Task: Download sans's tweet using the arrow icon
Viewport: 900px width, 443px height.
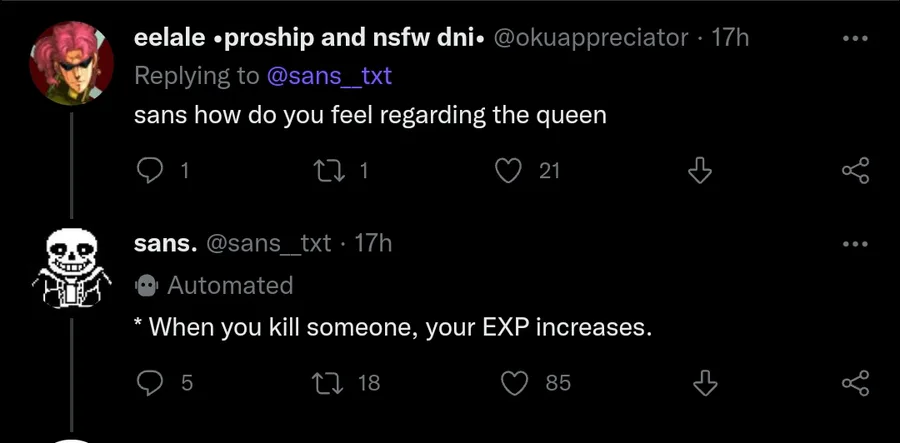Action: pos(705,382)
